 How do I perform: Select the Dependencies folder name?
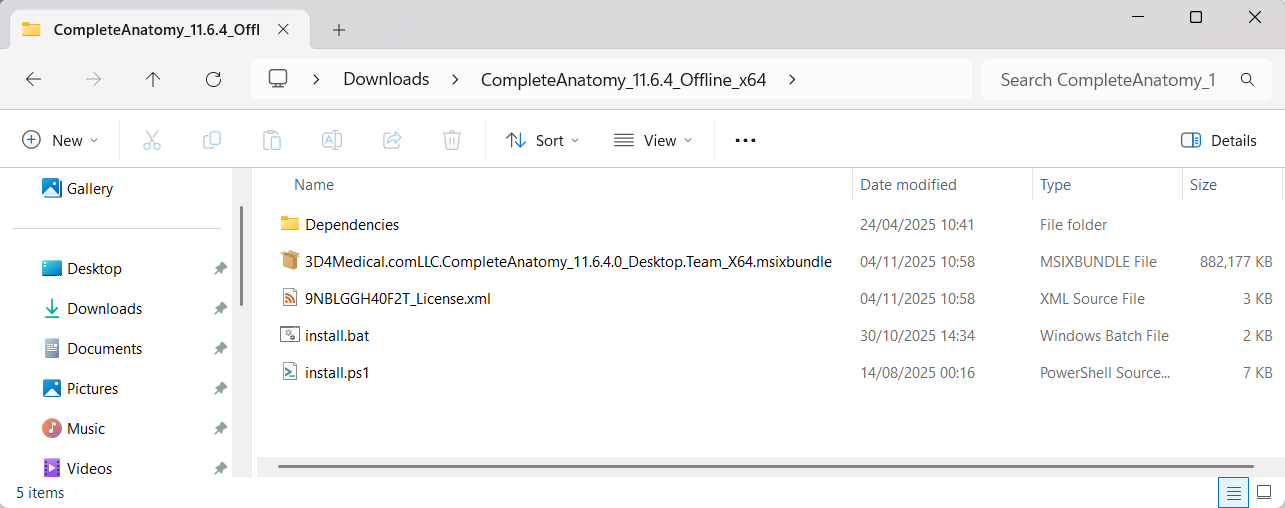pos(352,225)
